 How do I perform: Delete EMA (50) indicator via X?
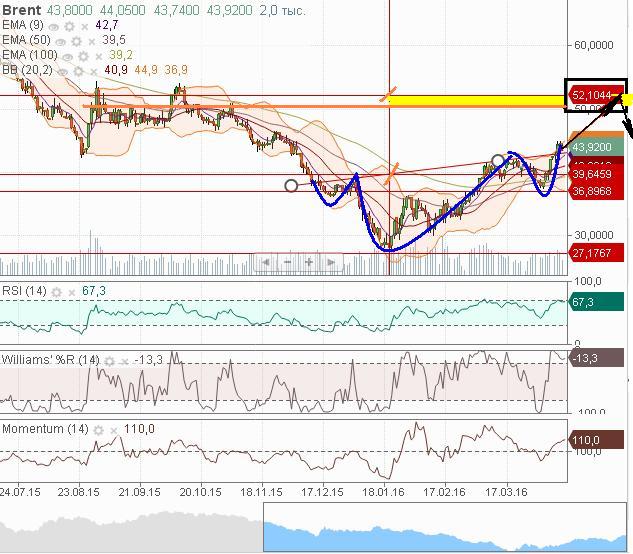coord(92,42)
